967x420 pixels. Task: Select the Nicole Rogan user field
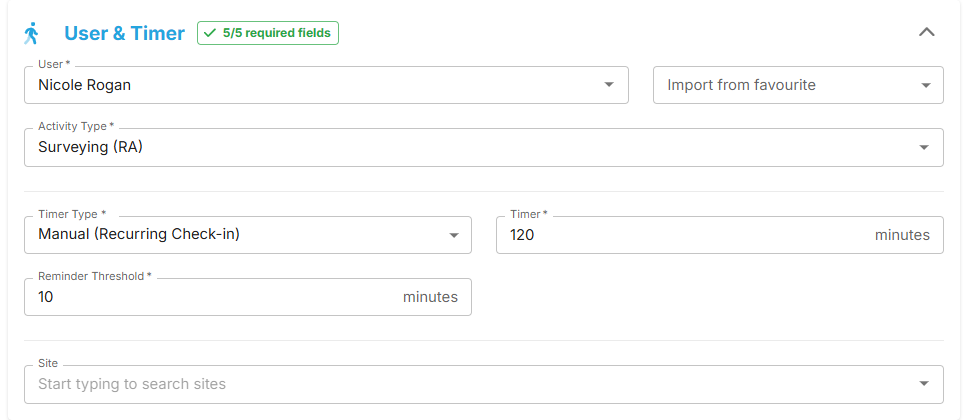pyautogui.click(x=326, y=85)
